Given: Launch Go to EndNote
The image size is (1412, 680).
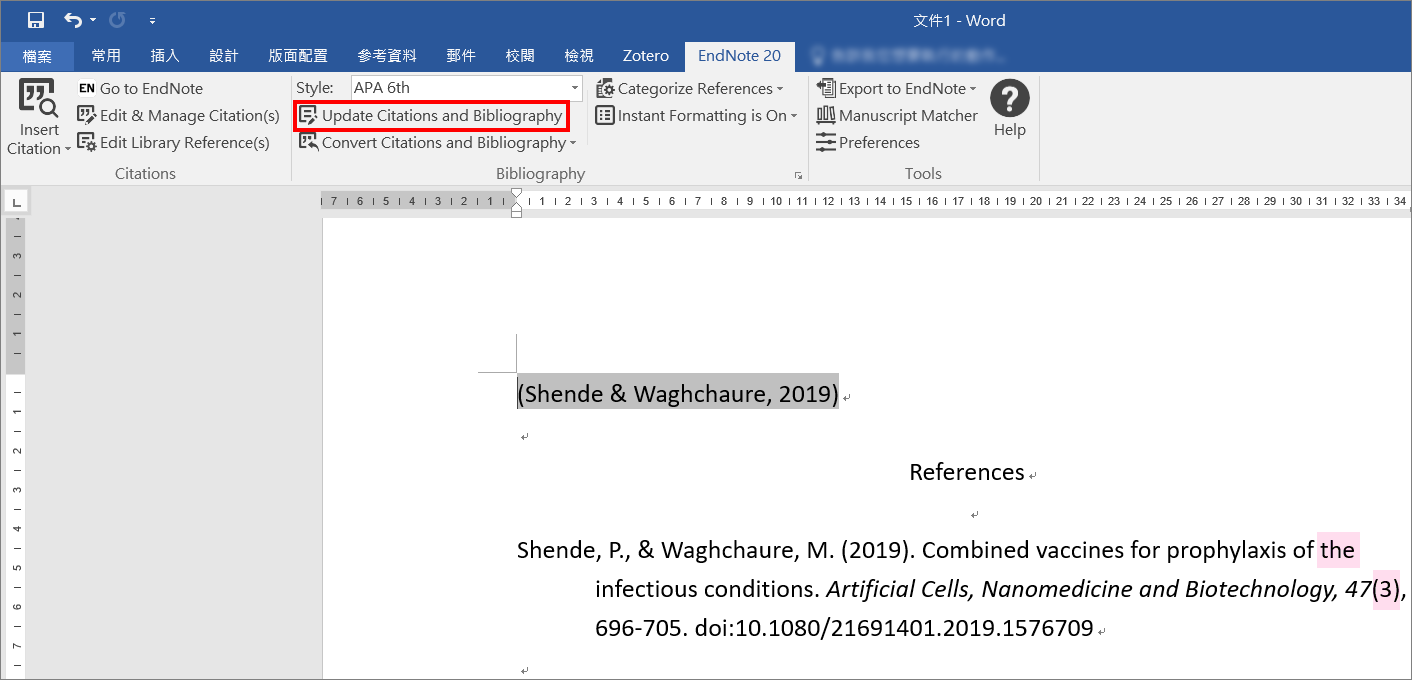Looking at the screenshot, I should pos(140,89).
